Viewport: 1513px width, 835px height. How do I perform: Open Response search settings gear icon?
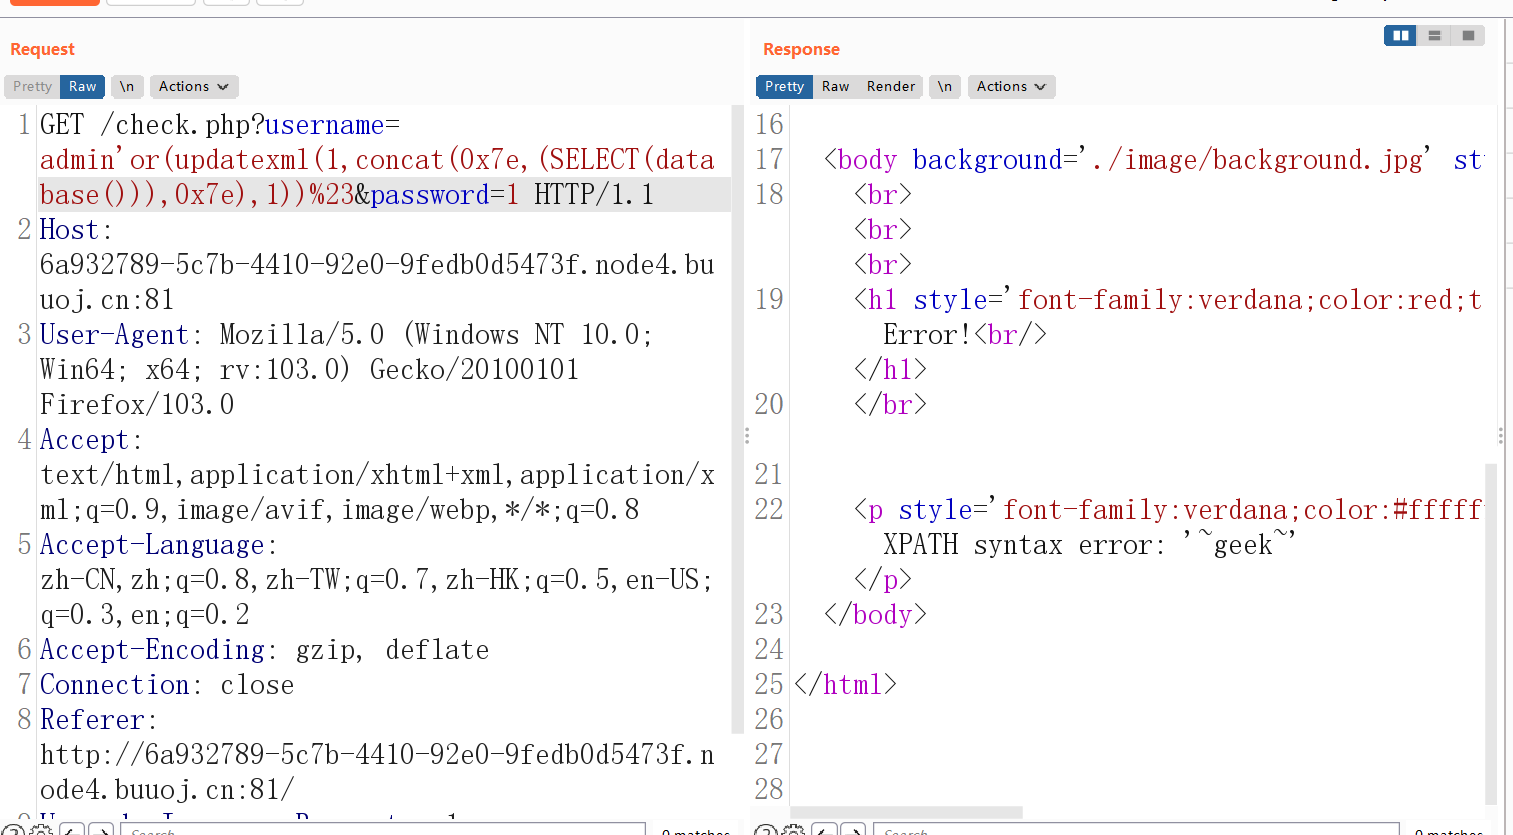click(x=794, y=830)
